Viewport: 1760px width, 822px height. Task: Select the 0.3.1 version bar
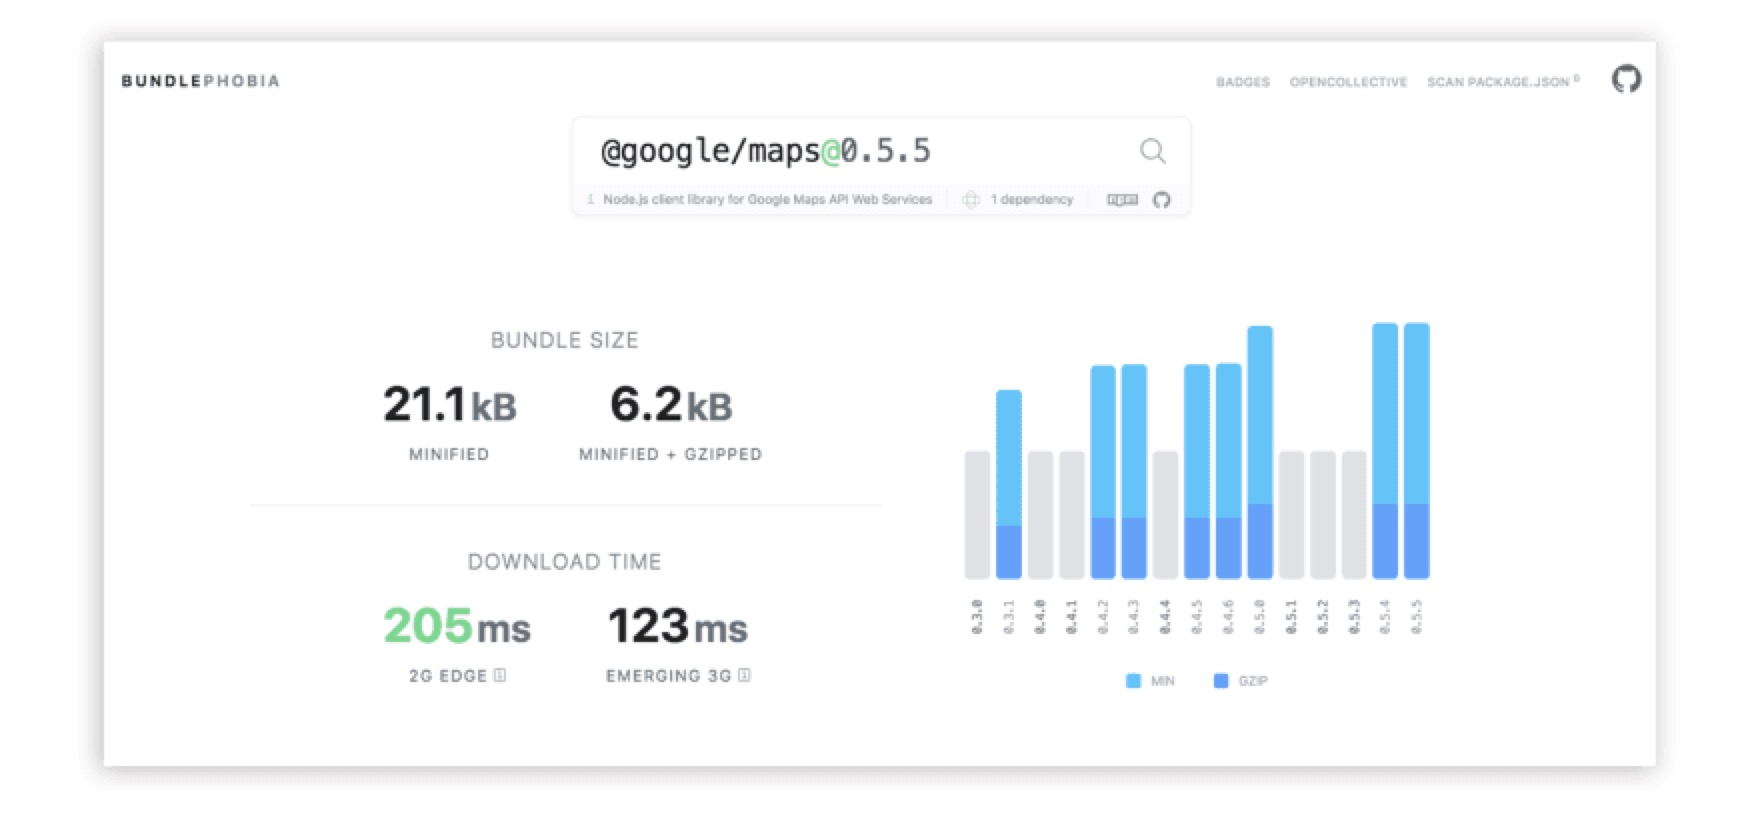(x=1009, y=485)
